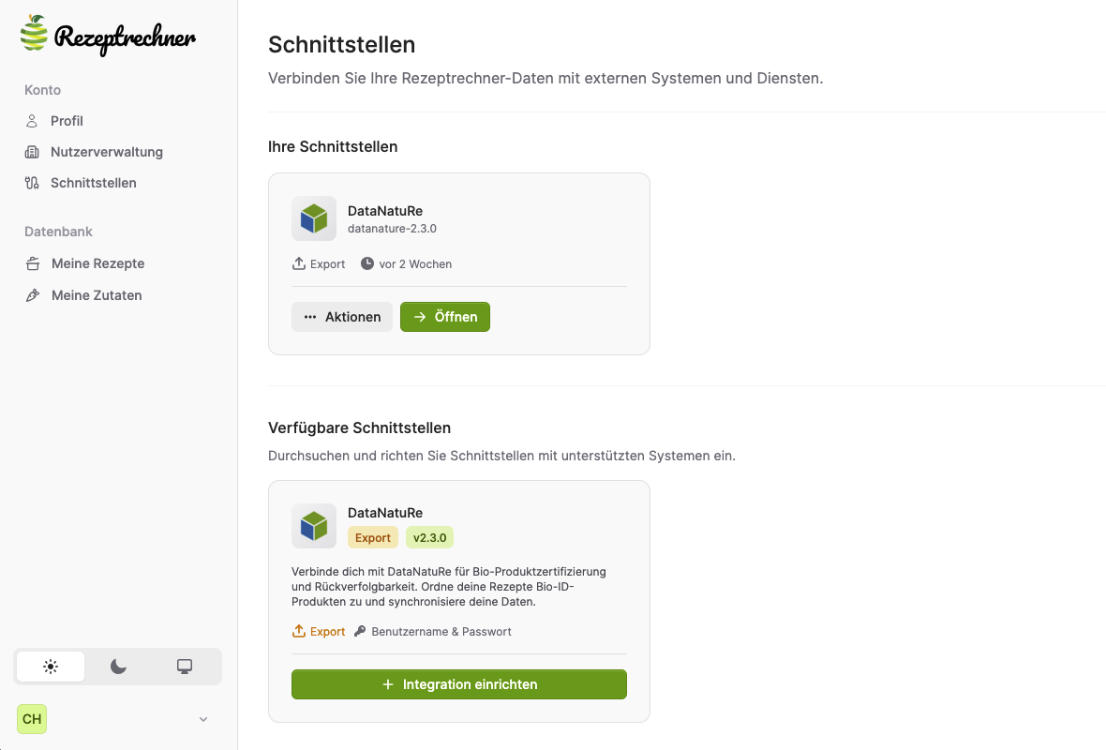Viewport: 1106px width, 750px height.
Task: Click the Meine Rezepte chef hat icon
Action: [x=32, y=264]
